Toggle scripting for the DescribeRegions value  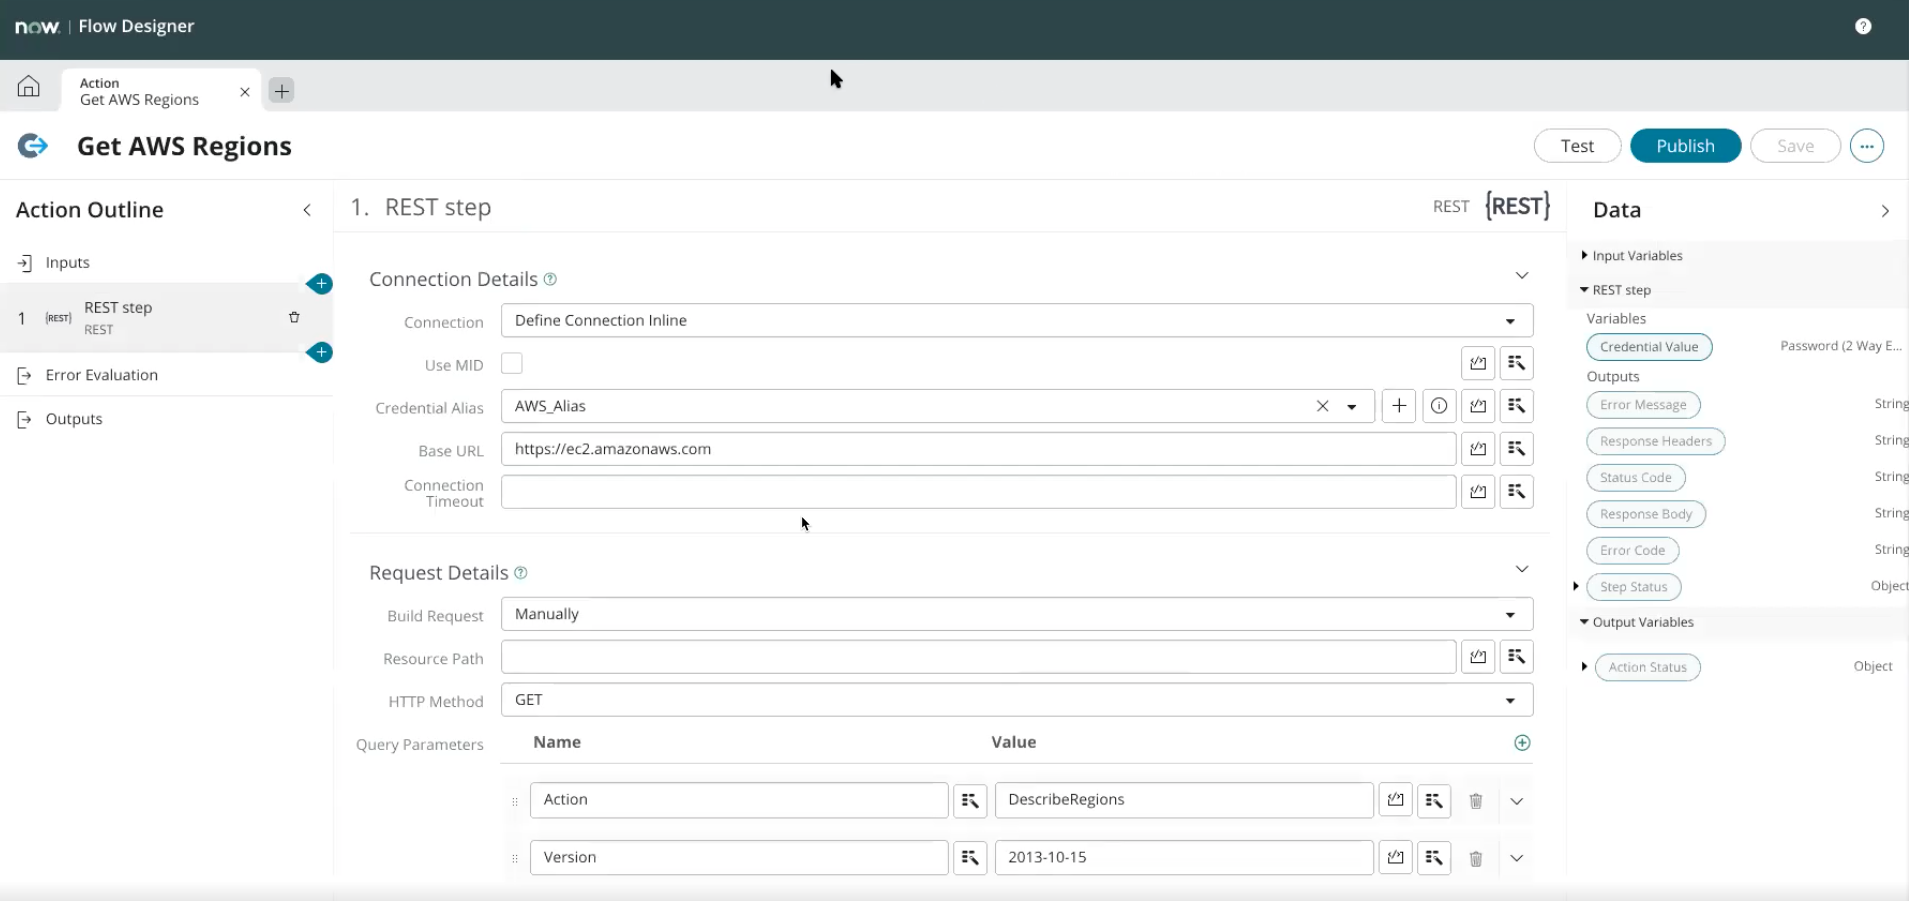(x=1395, y=800)
